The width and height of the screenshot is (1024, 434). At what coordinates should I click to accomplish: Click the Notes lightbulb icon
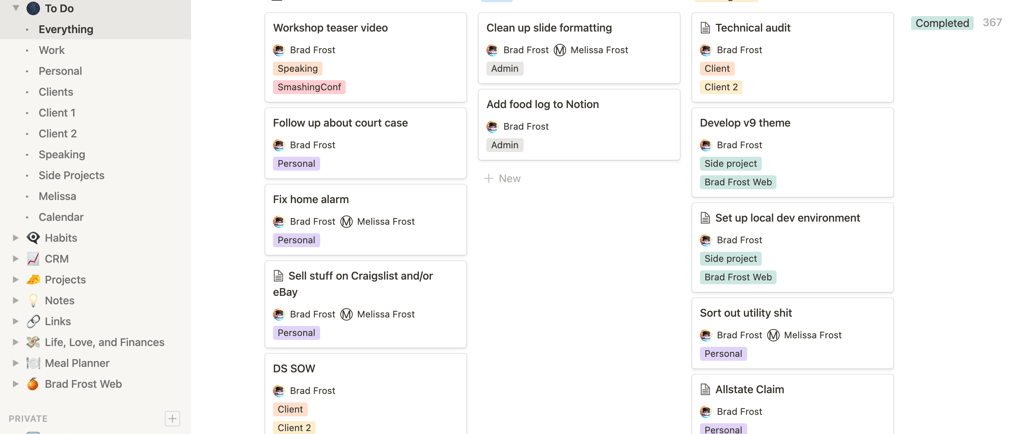[33, 300]
